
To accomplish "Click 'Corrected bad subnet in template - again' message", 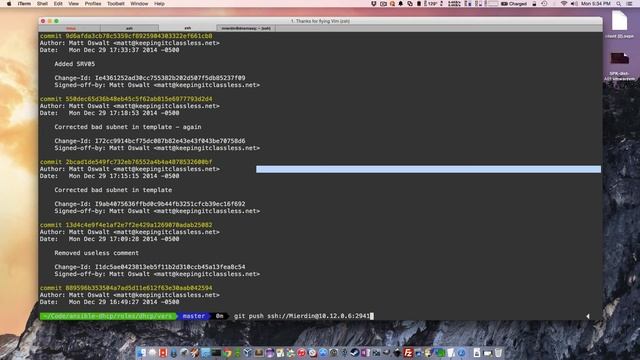I will click(x=128, y=127).
